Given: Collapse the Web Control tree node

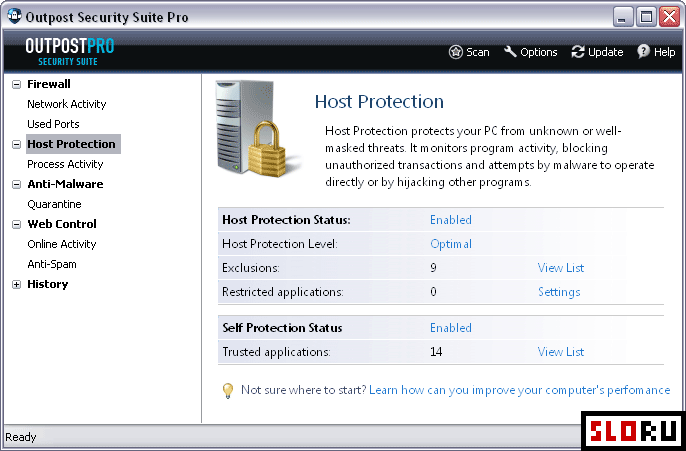Looking at the screenshot, I should [16, 224].
